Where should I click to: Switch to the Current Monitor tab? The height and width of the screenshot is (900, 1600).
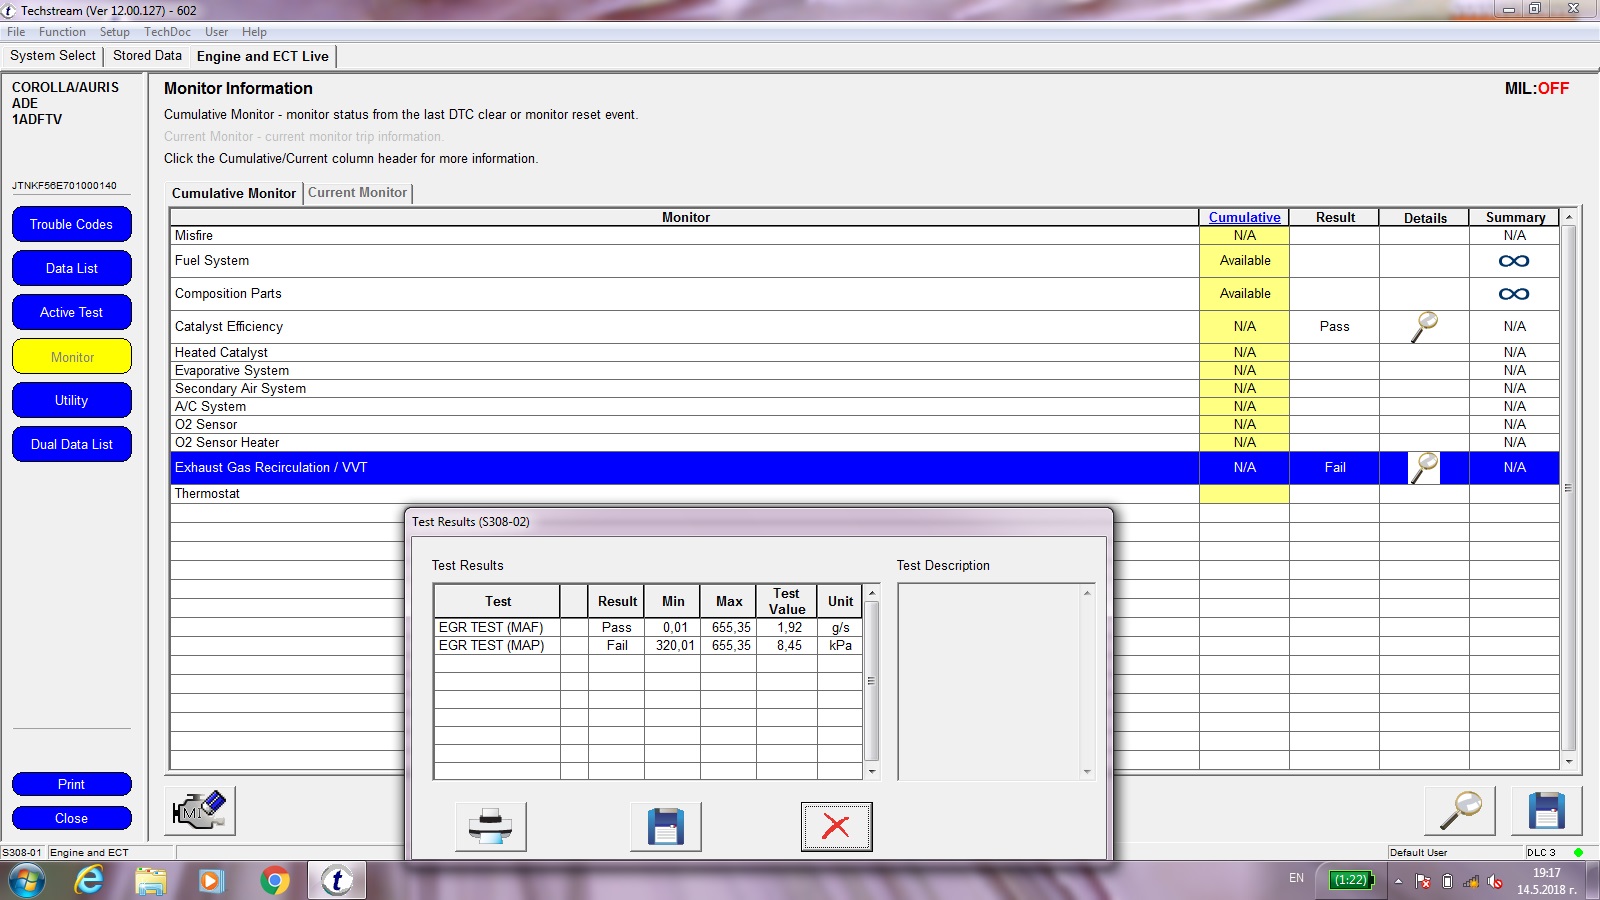click(x=357, y=193)
